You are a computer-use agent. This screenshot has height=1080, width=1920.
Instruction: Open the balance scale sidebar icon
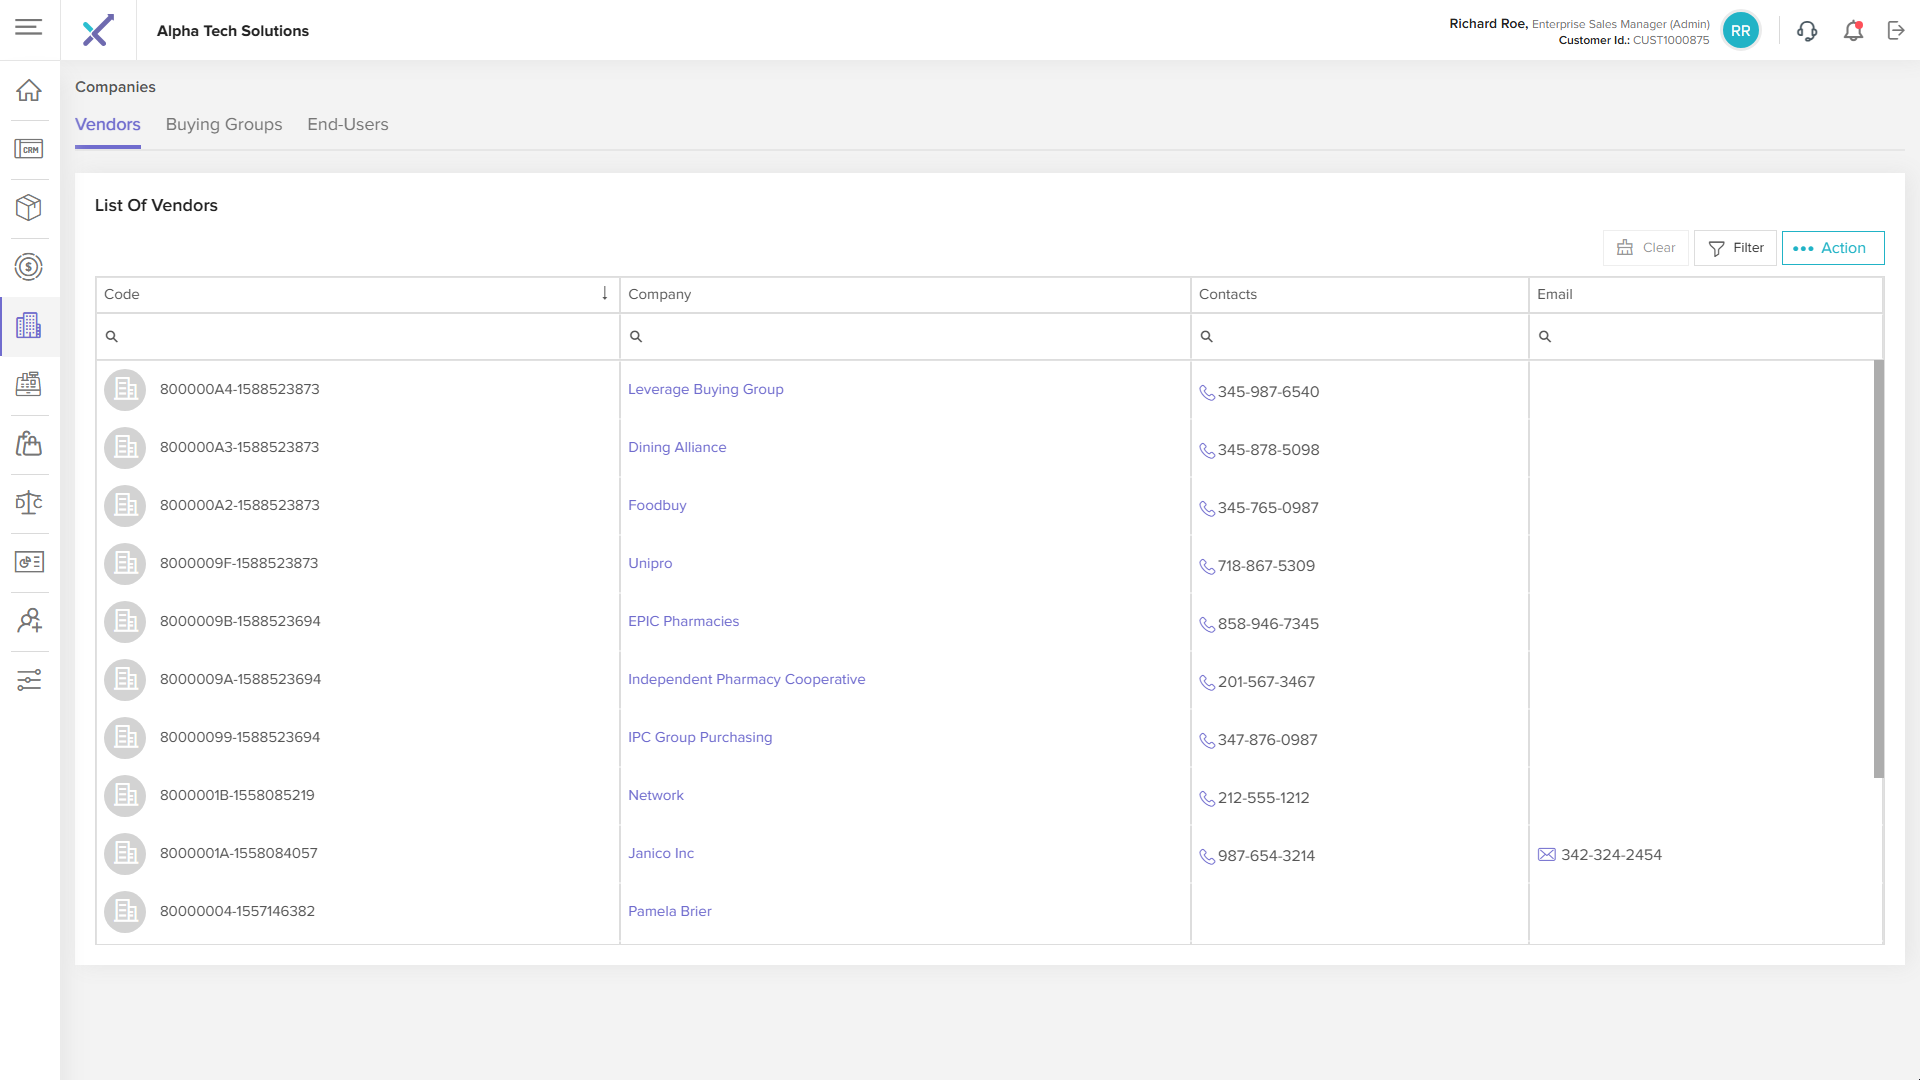[x=29, y=503]
